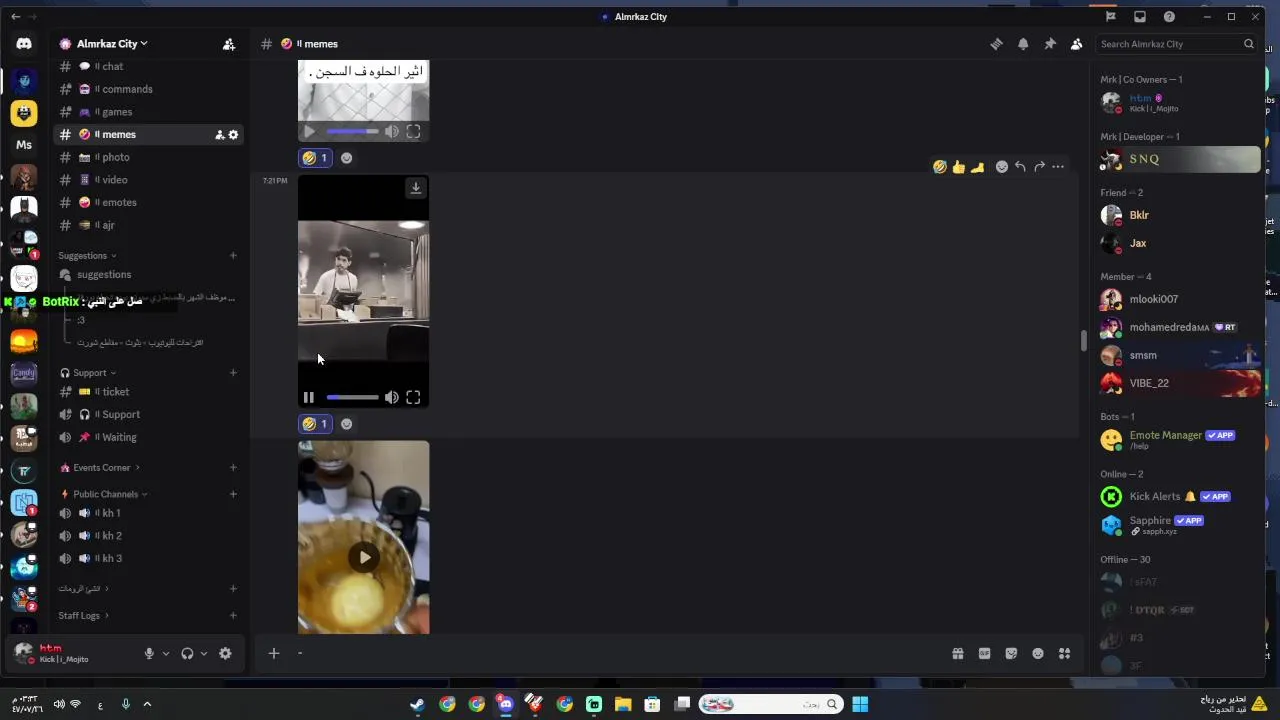
Task: Mute volume on the top video
Action: point(392,131)
